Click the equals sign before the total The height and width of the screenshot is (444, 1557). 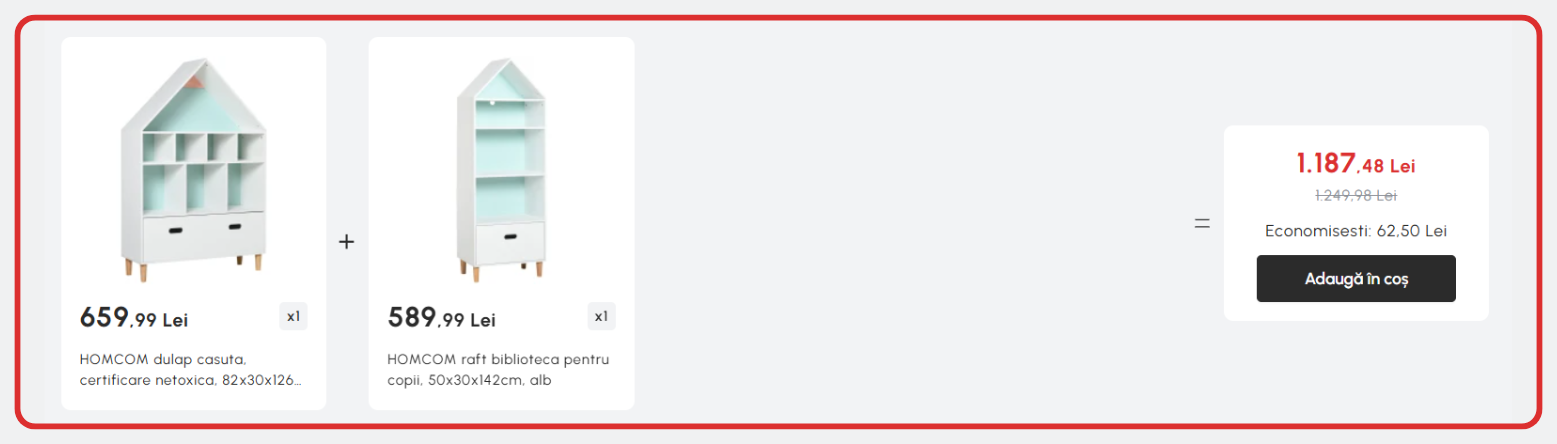coord(1202,223)
